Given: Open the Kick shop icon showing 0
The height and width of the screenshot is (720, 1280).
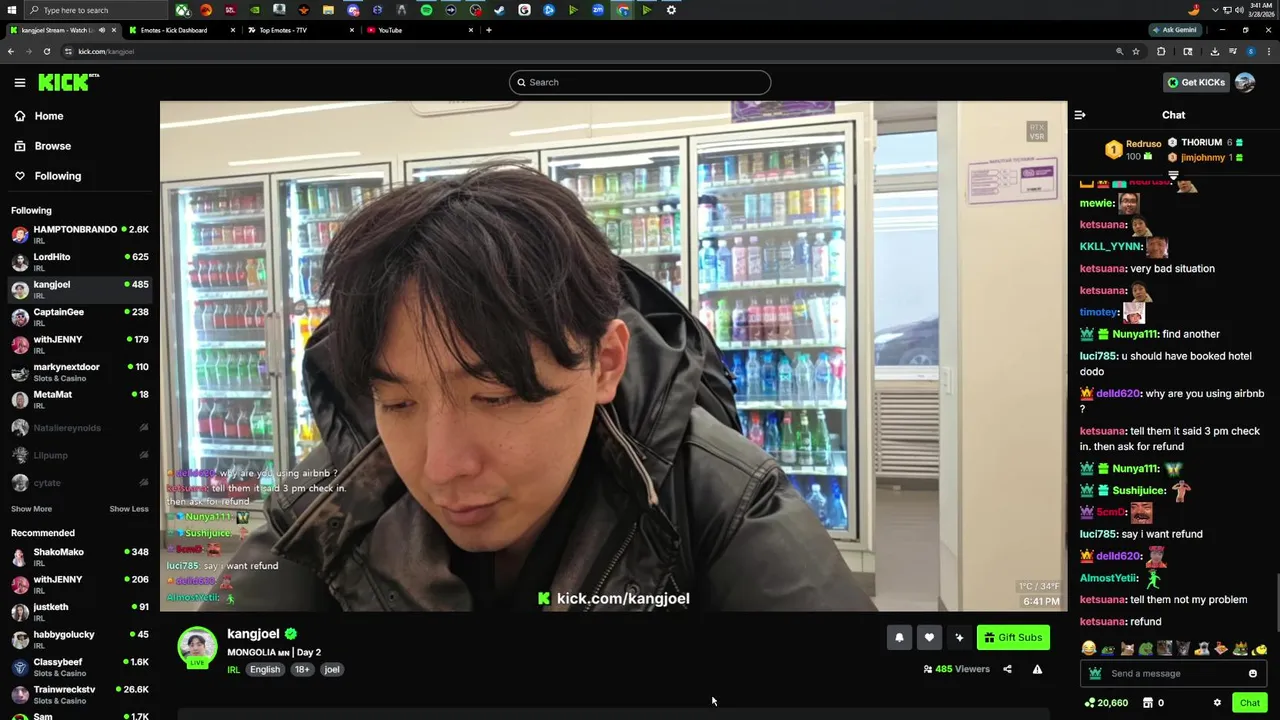Looking at the screenshot, I should (x=1148, y=703).
